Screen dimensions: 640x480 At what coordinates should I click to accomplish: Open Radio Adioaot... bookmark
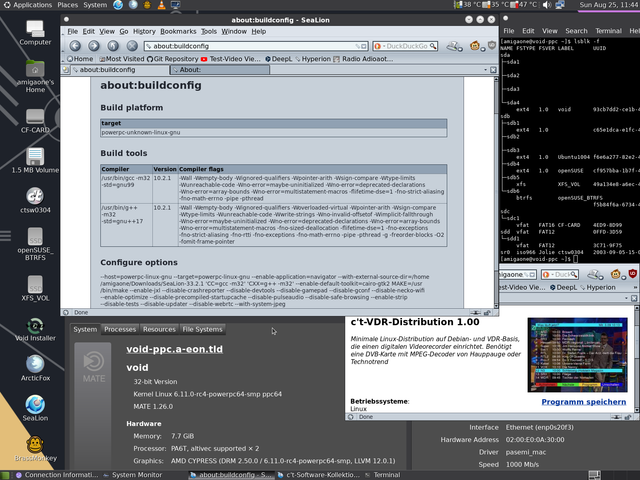363,59
